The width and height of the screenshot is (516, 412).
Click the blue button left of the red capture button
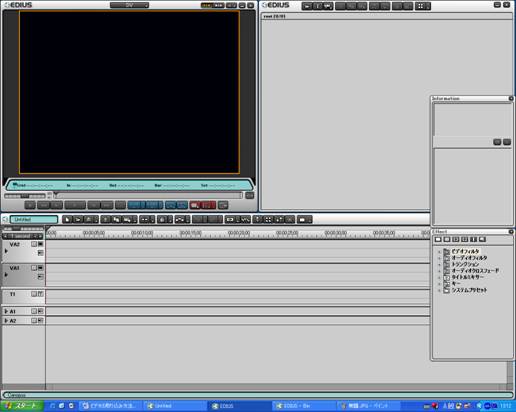pyautogui.click(x=182, y=205)
